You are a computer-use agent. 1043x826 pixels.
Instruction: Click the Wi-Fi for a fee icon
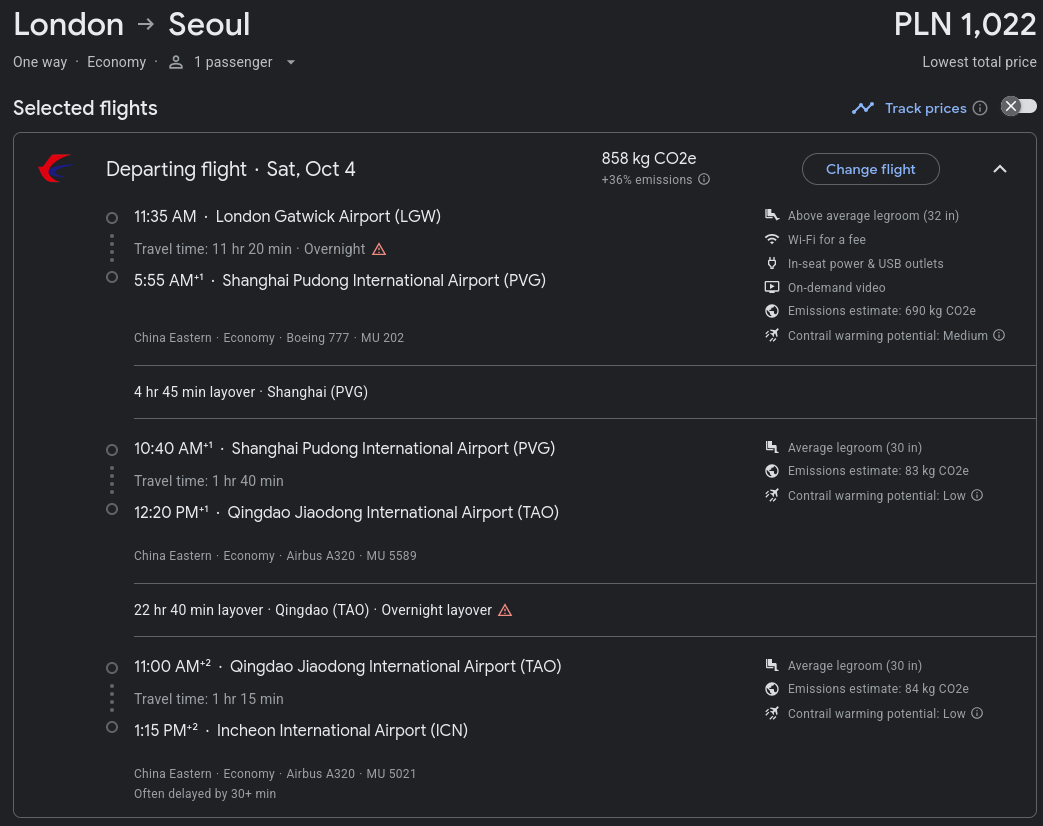772,239
